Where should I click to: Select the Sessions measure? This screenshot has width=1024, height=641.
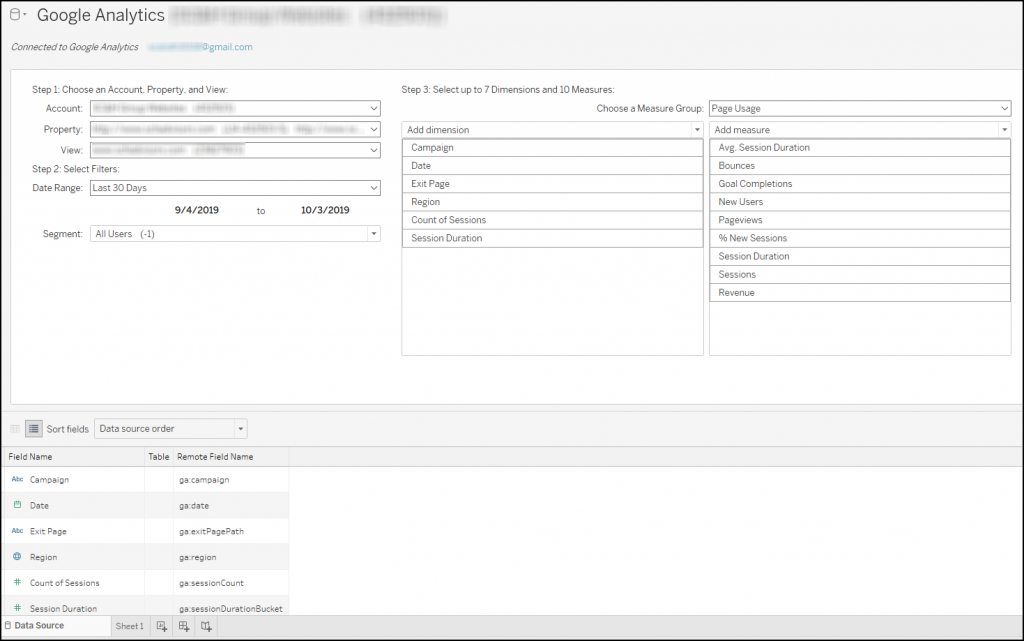tap(860, 275)
